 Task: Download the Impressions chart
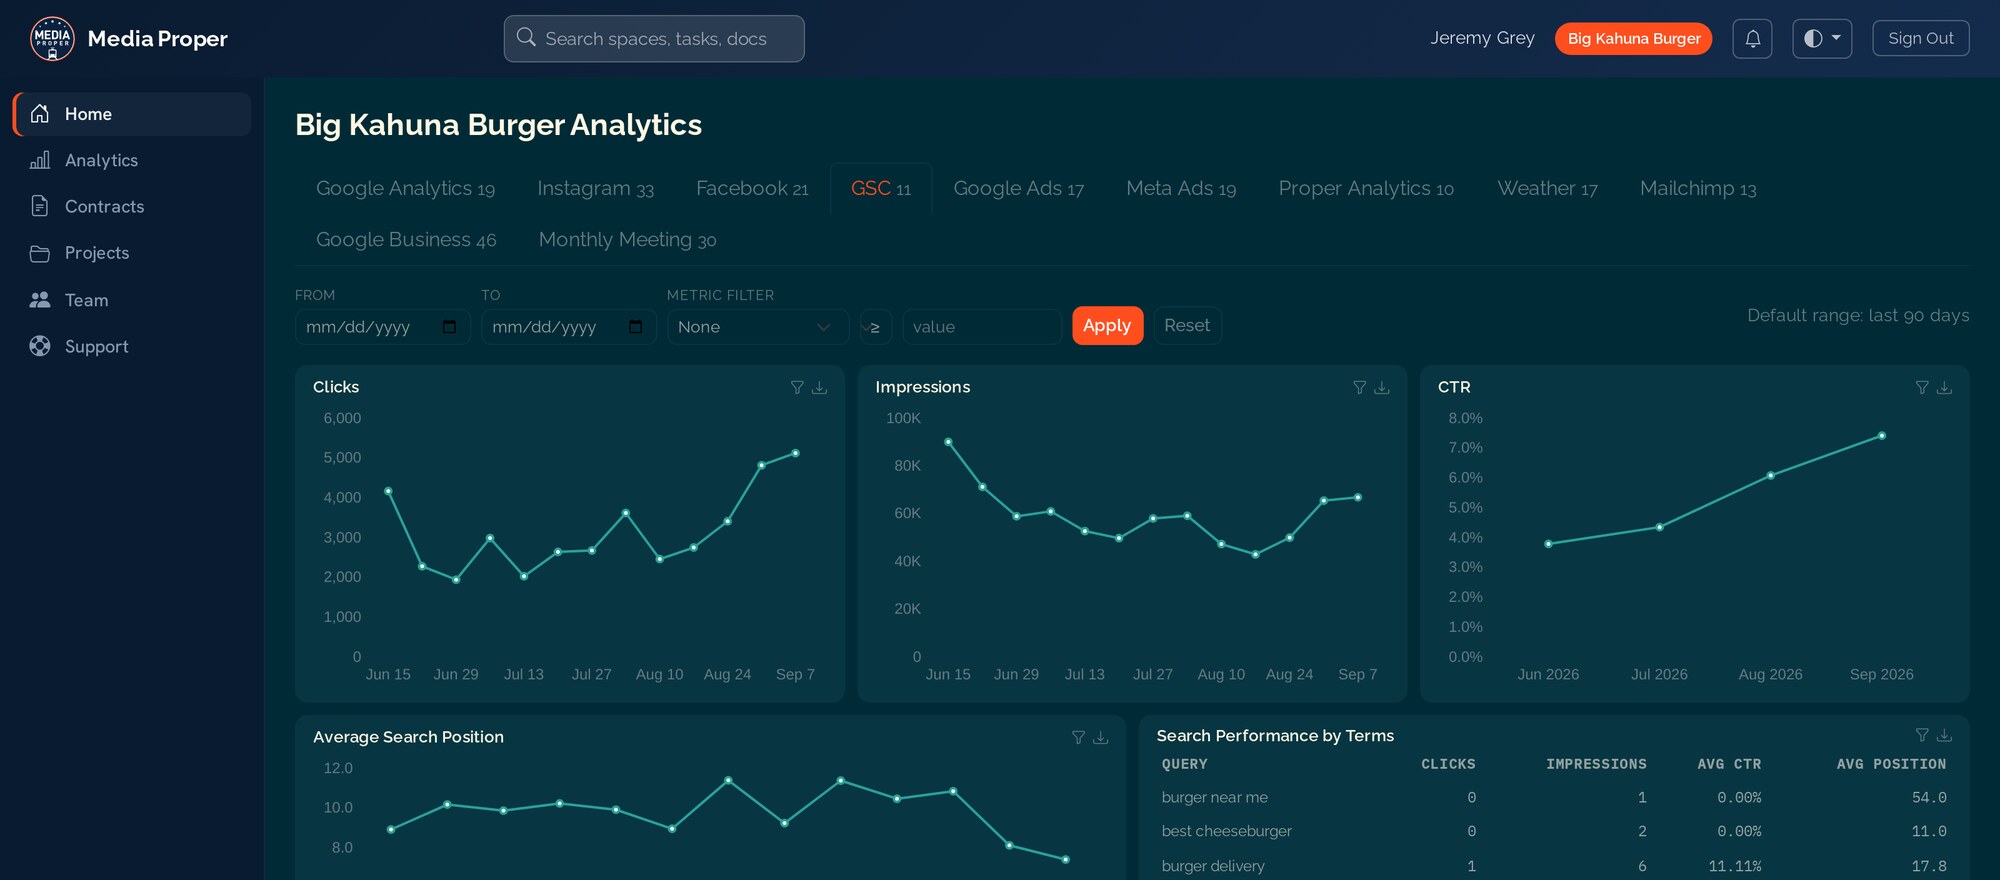(1382, 387)
